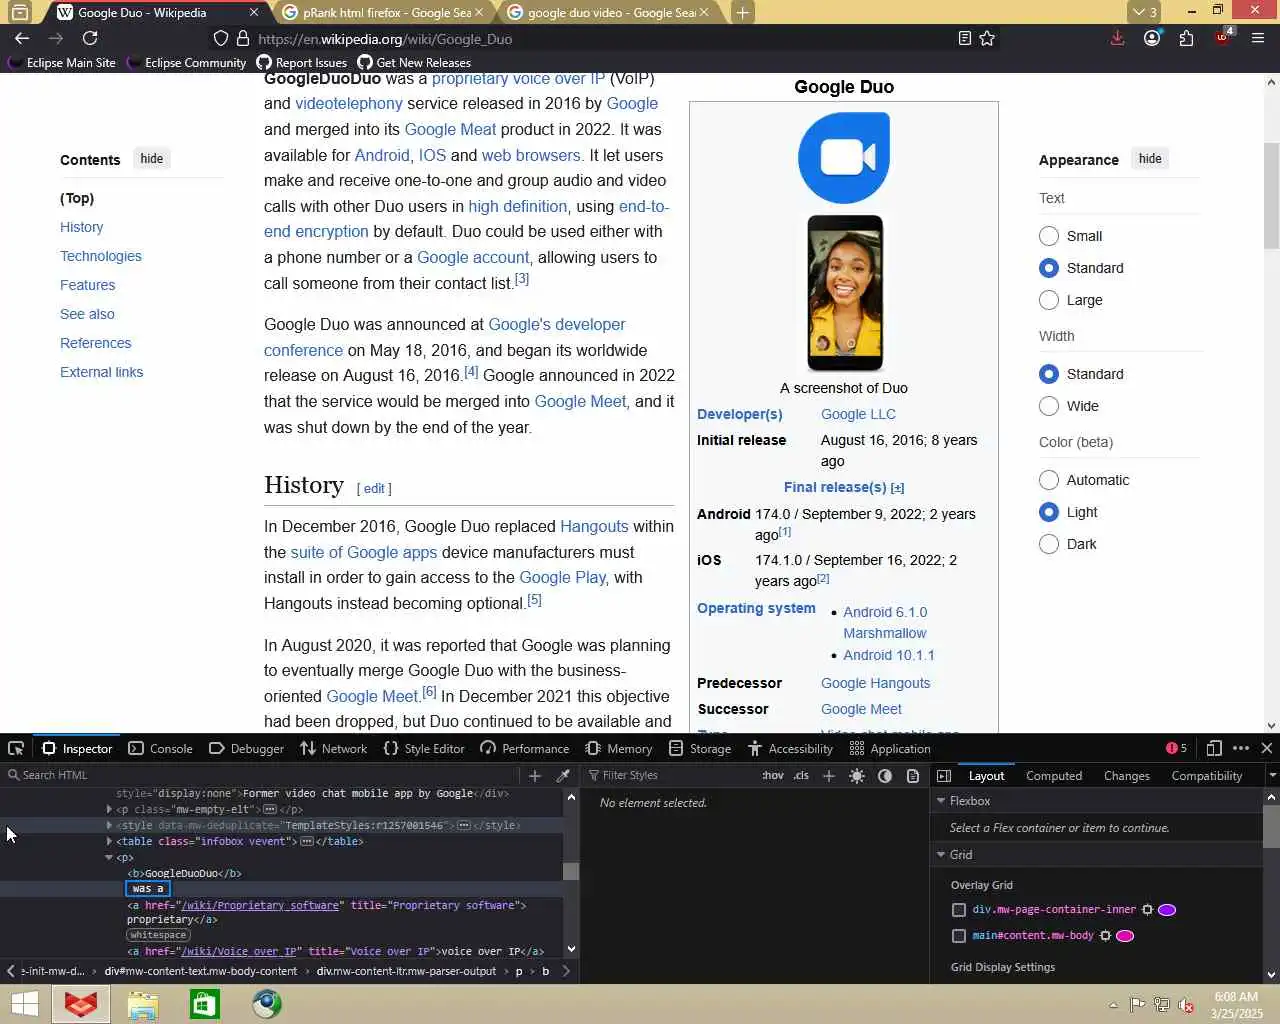Screen dimensions: 1280x1024
Task: Toggle the three-pane inspector view
Action: tap(943, 775)
